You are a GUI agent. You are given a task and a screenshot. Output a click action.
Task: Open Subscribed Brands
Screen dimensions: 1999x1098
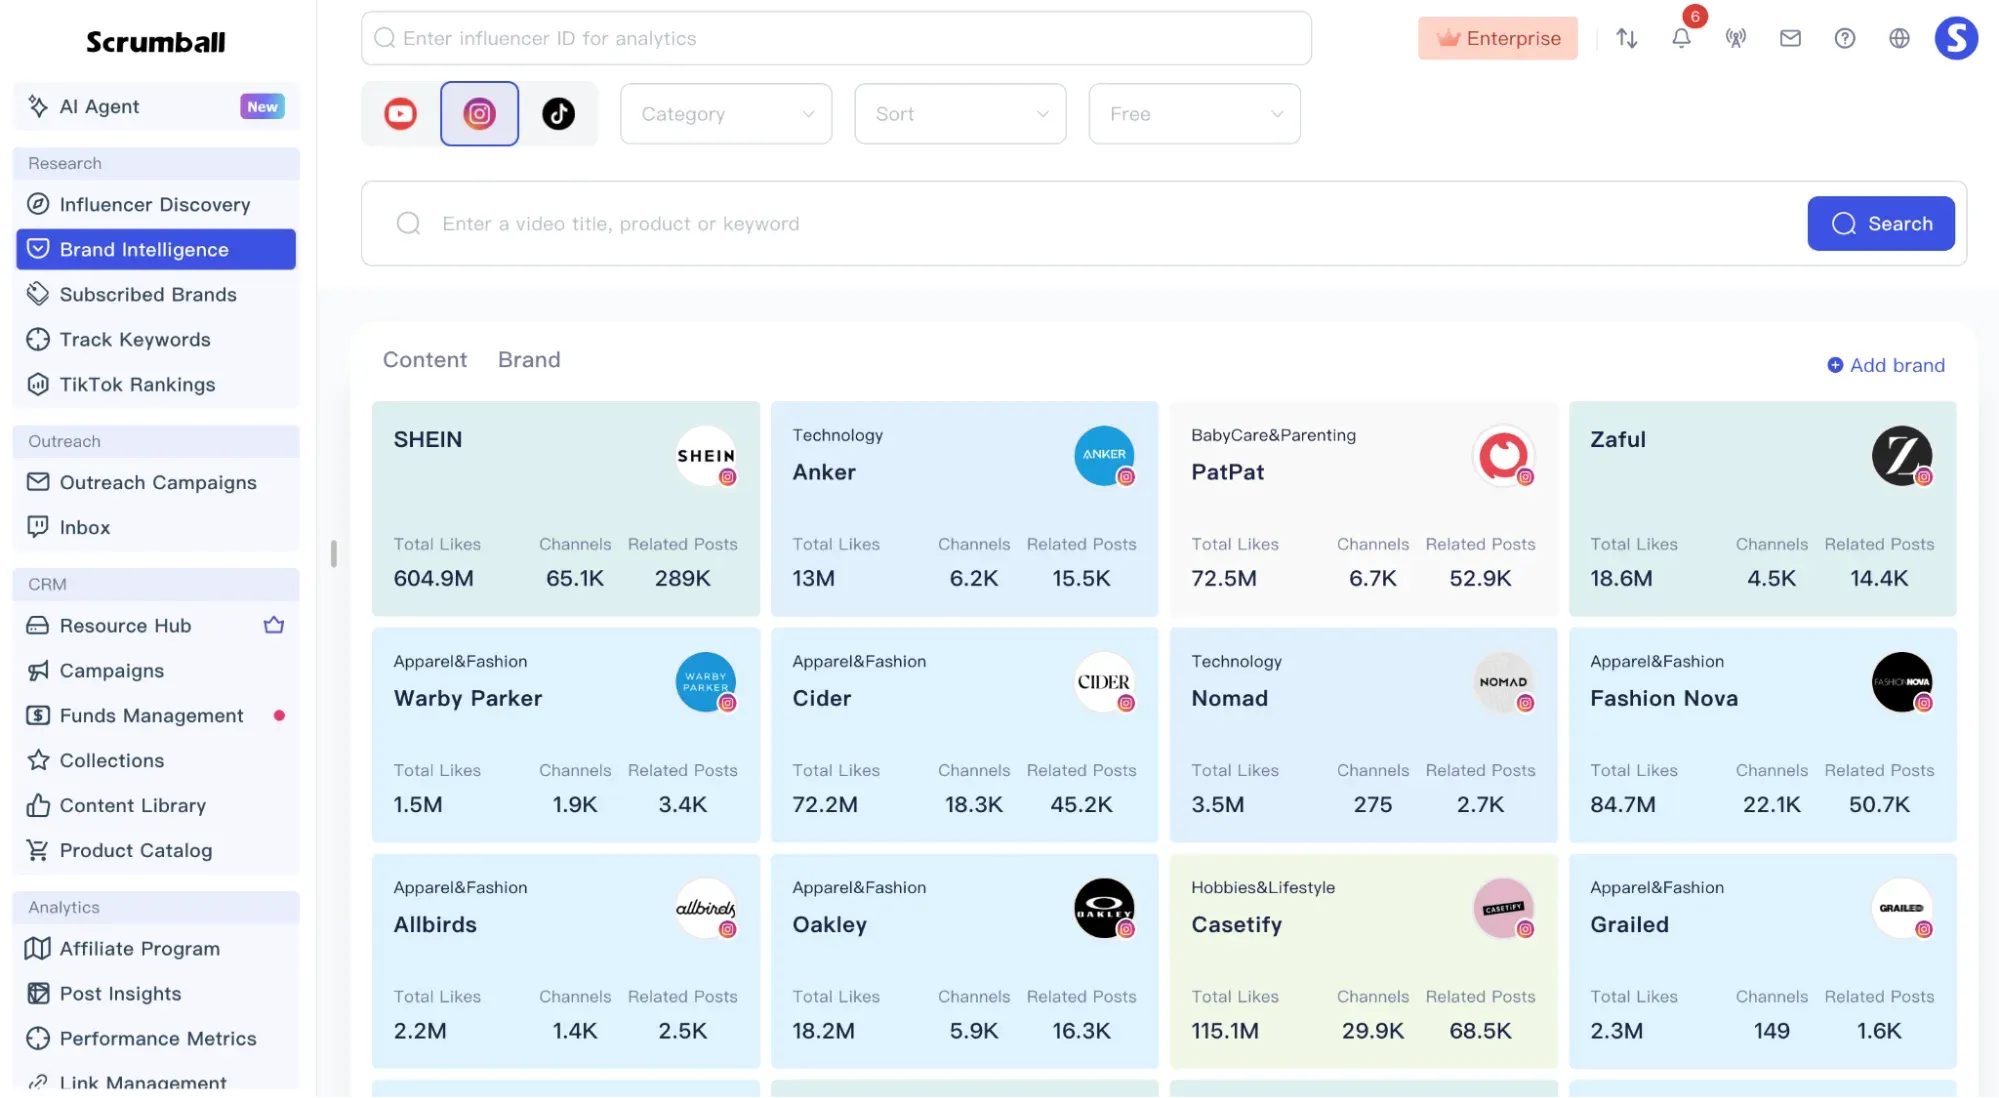tap(156, 294)
